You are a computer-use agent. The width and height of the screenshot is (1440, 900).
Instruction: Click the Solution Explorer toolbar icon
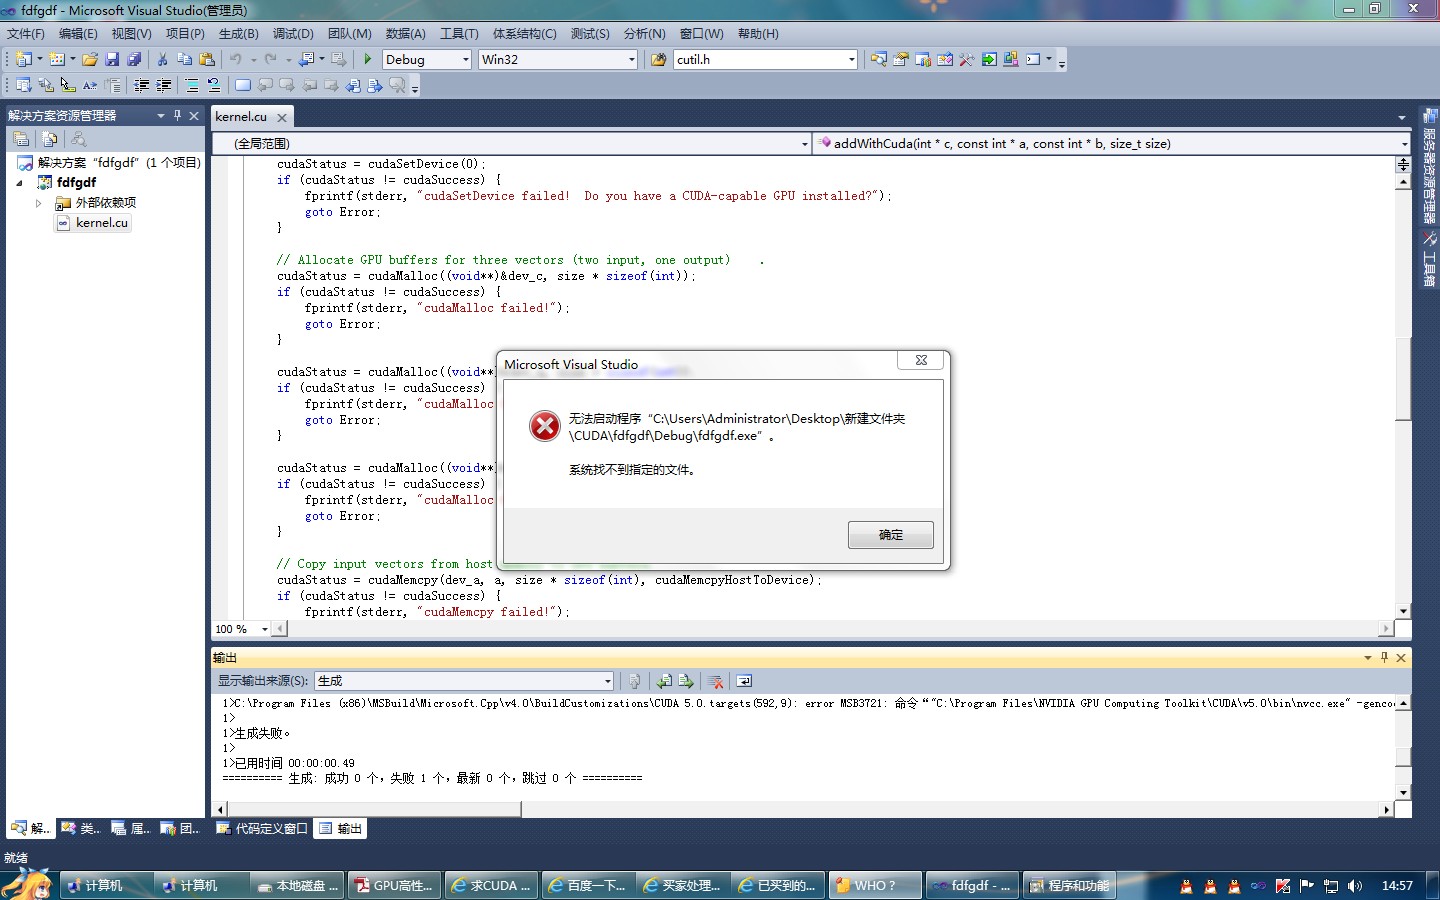click(x=879, y=60)
